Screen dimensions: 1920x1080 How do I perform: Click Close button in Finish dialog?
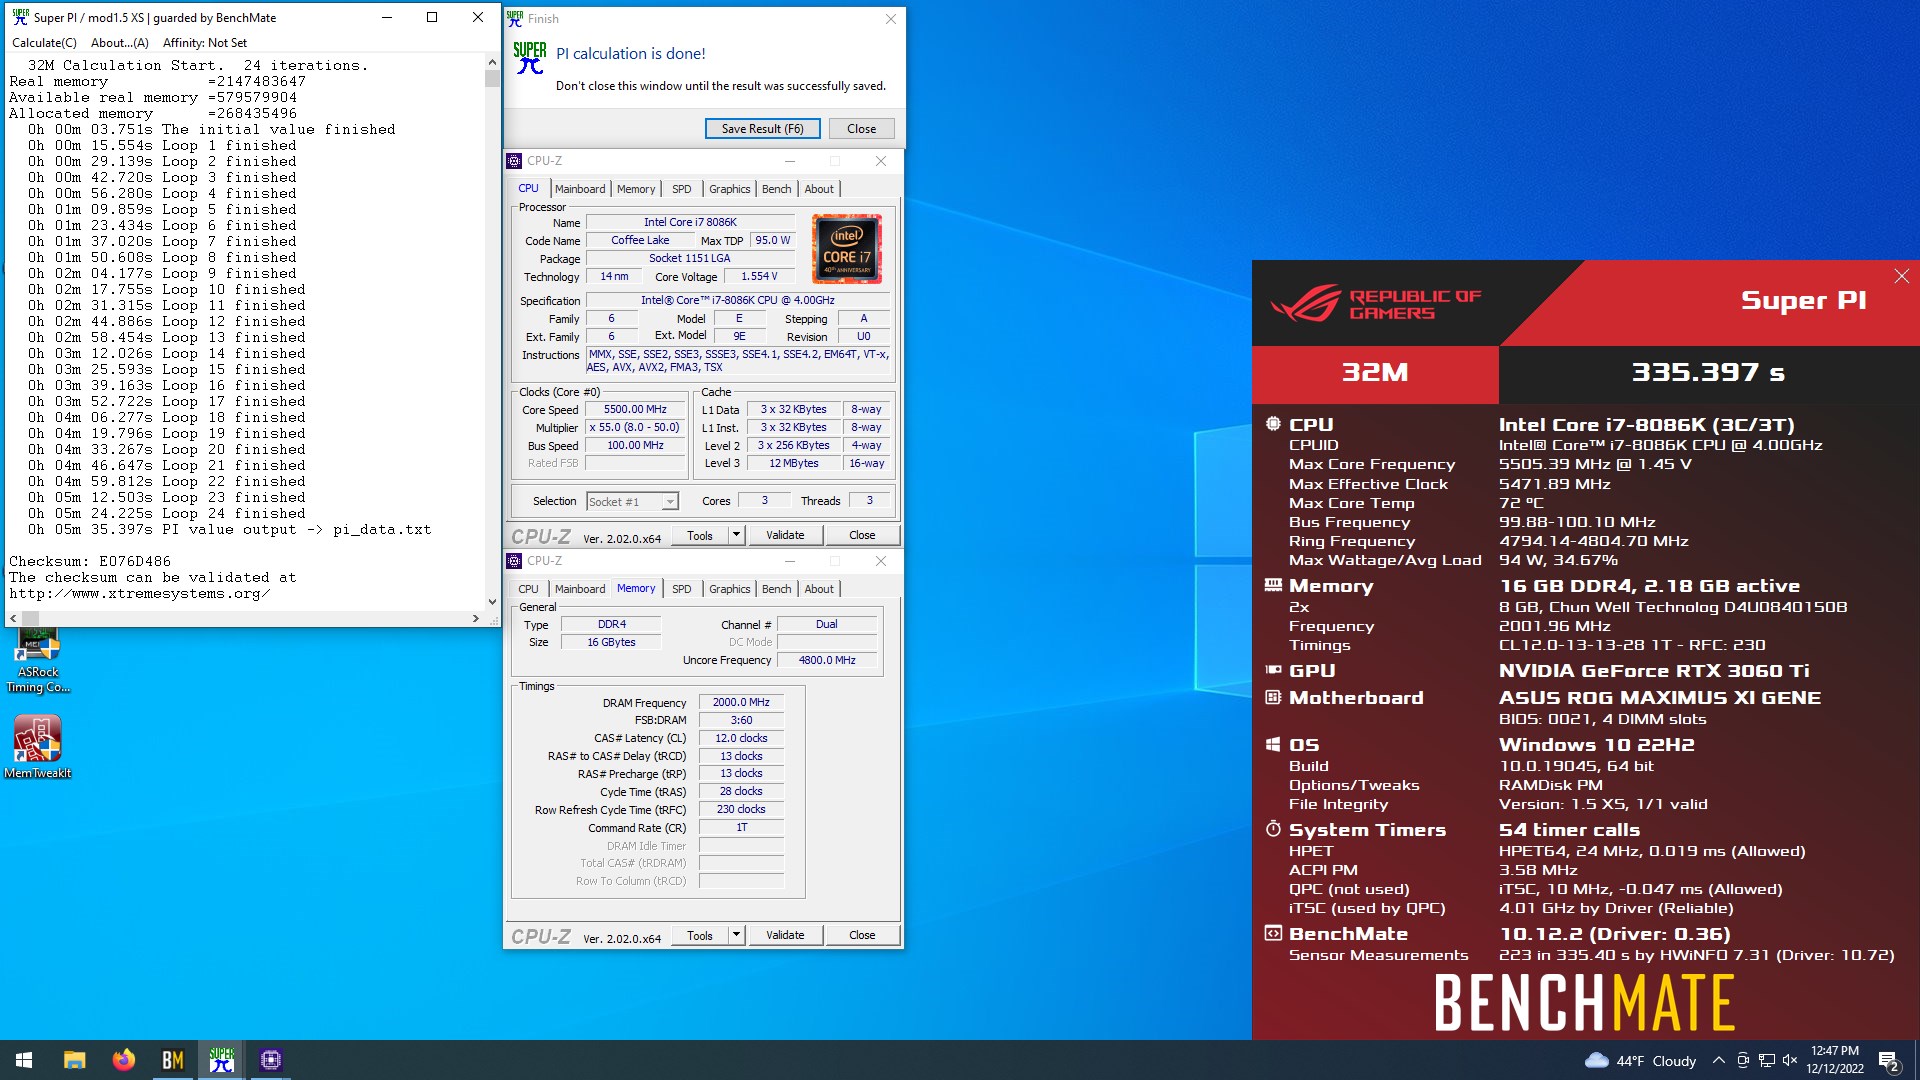click(x=861, y=129)
